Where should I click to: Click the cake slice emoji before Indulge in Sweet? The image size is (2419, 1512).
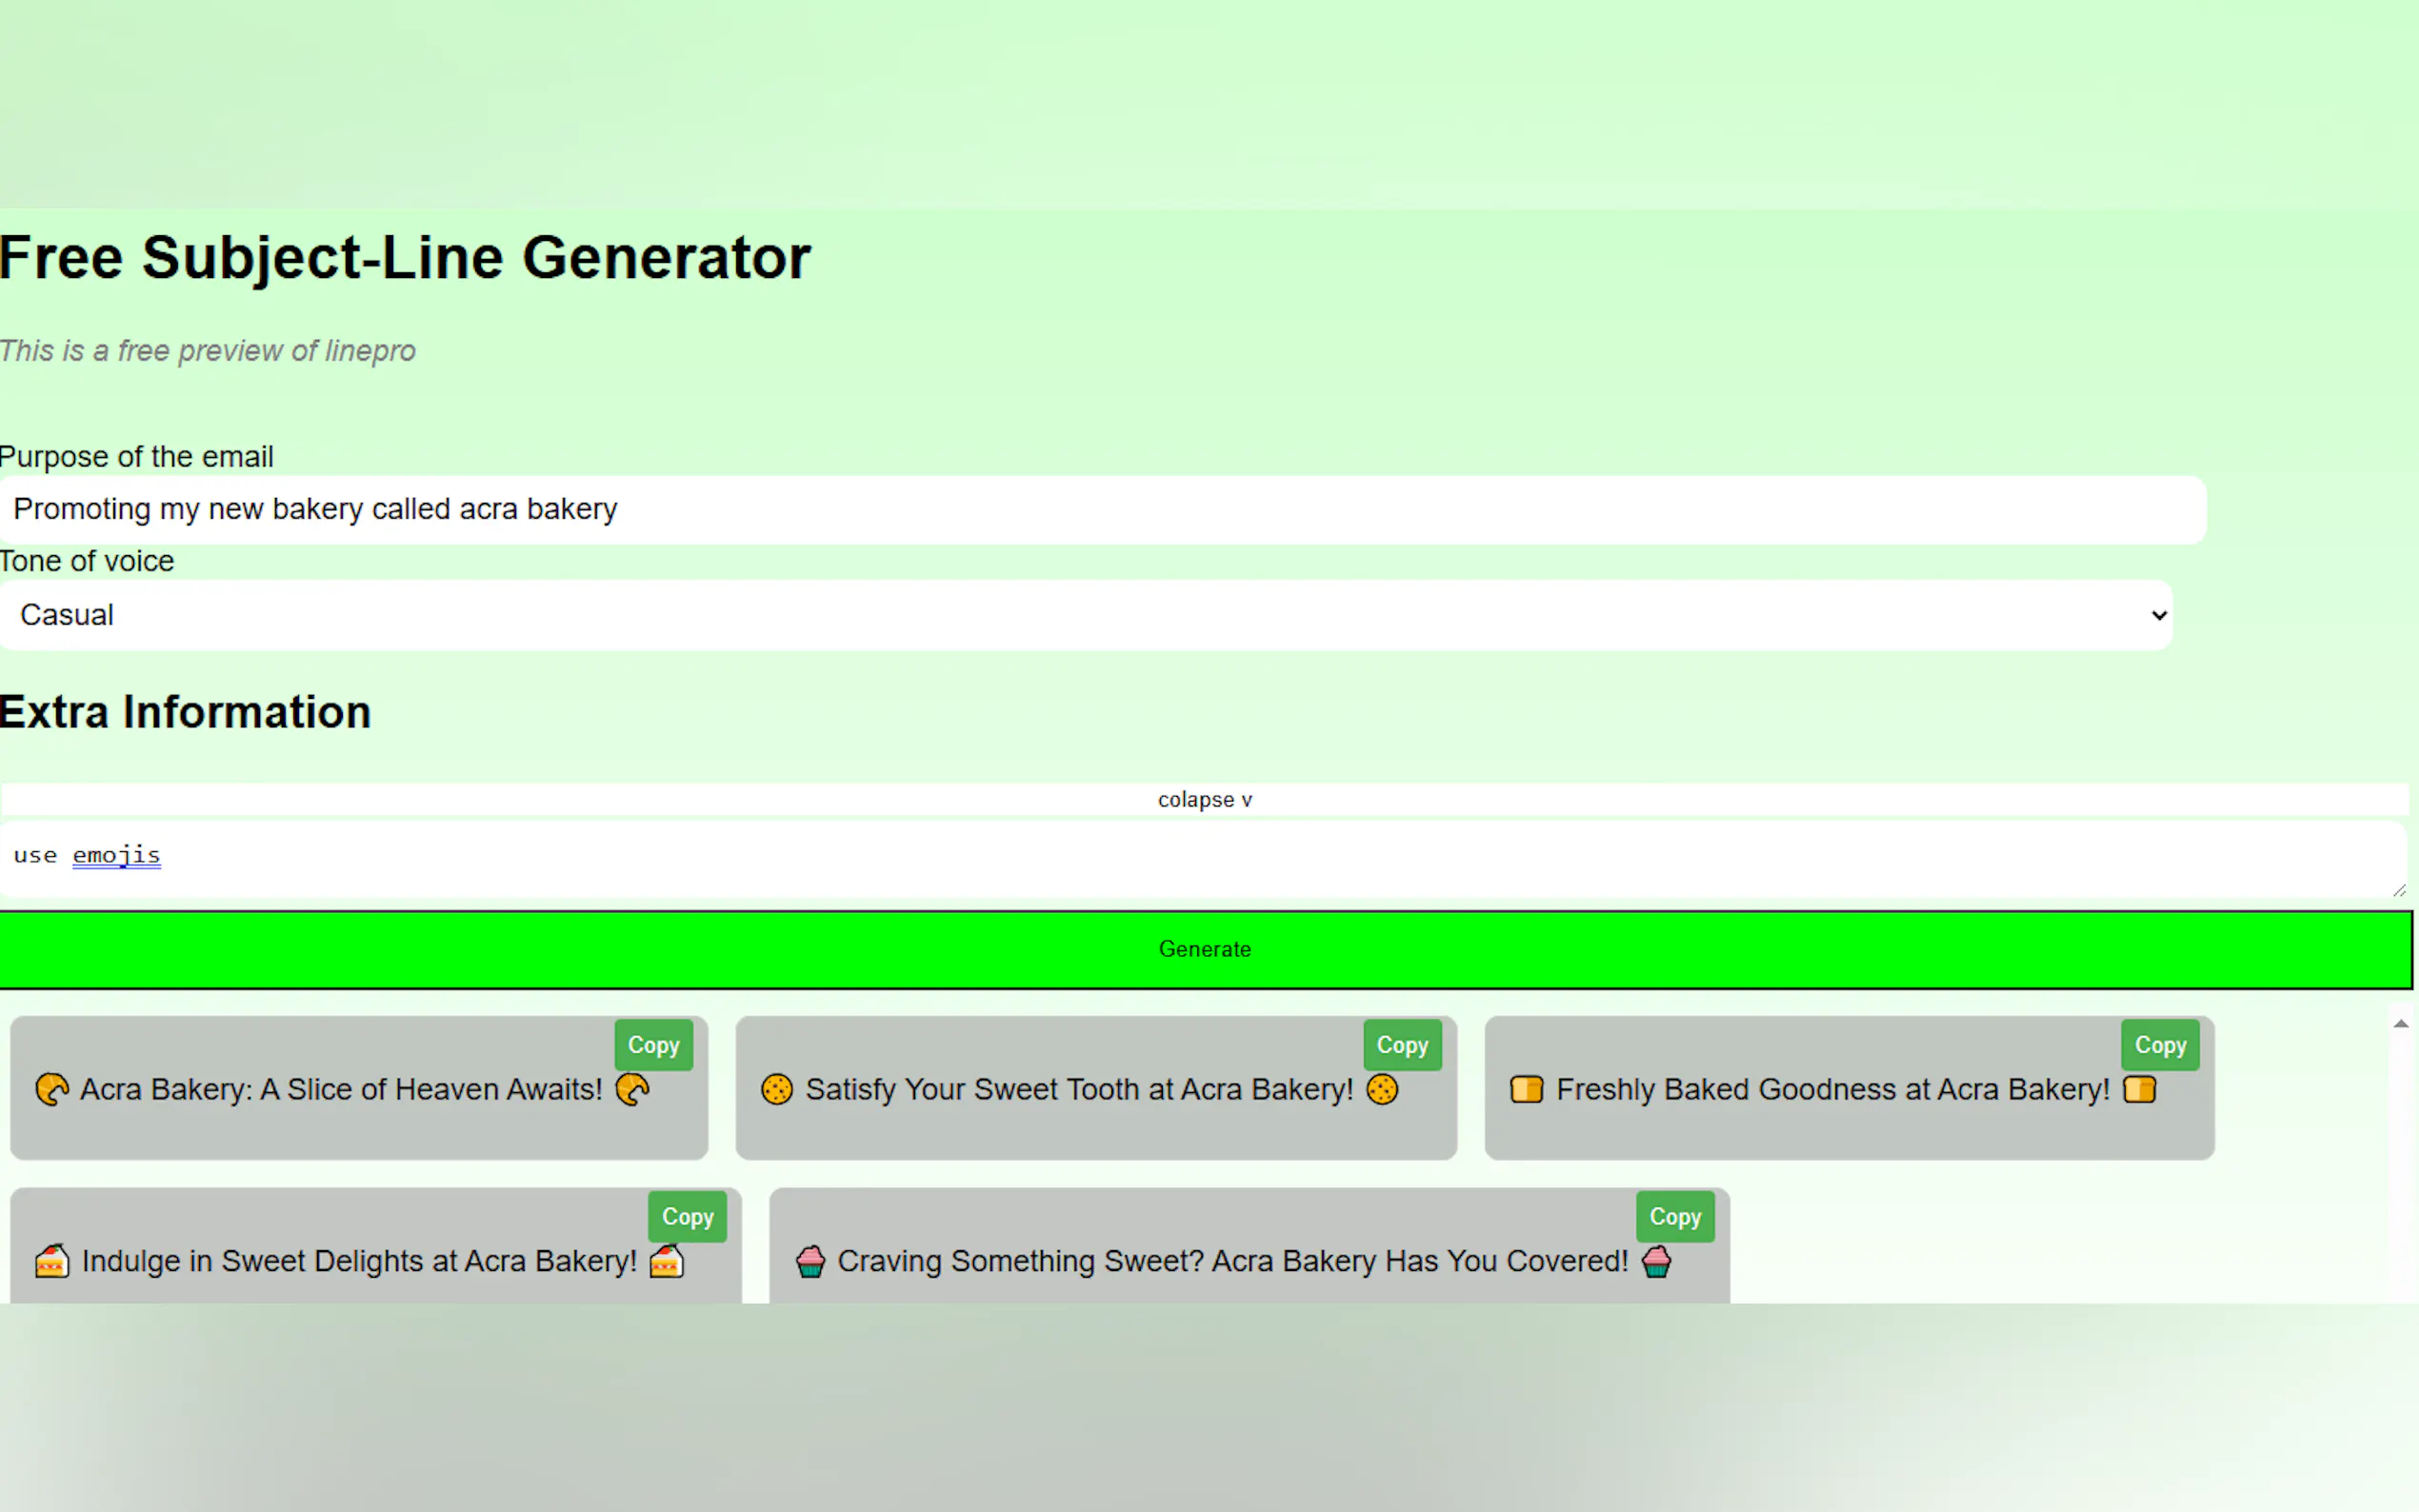click(x=52, y=1261)
